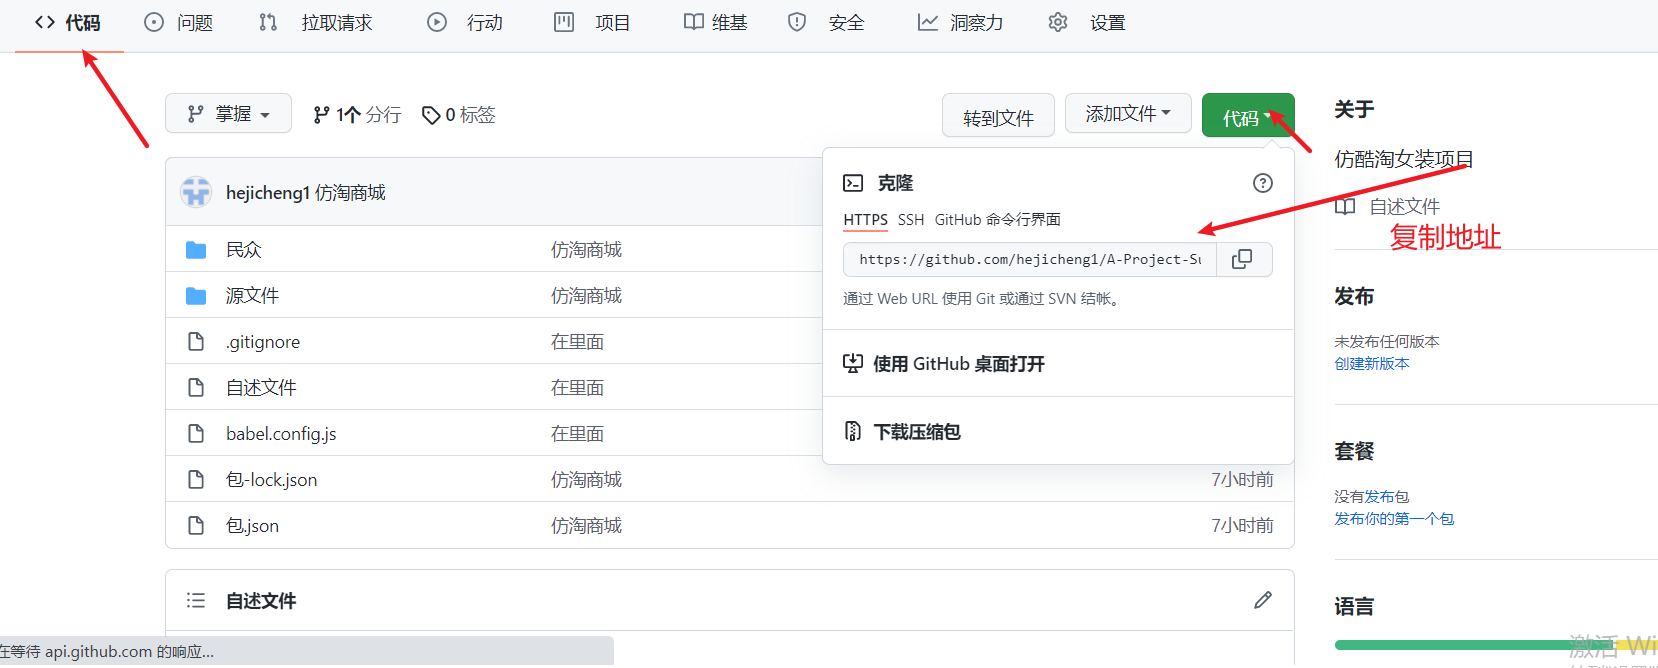The image size is (1658, 668).
Task: Click the branch icon beside 1个 分行
Action: [x=321, y=115]
